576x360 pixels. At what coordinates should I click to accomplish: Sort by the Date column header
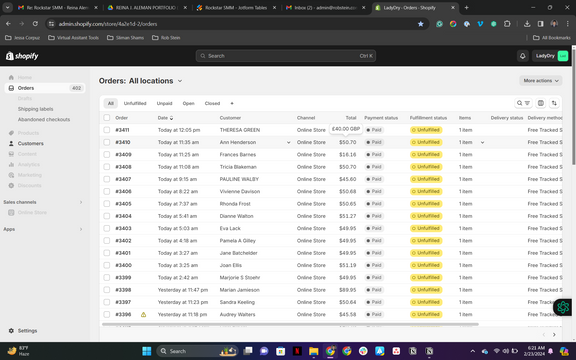(x=165, y=118)
